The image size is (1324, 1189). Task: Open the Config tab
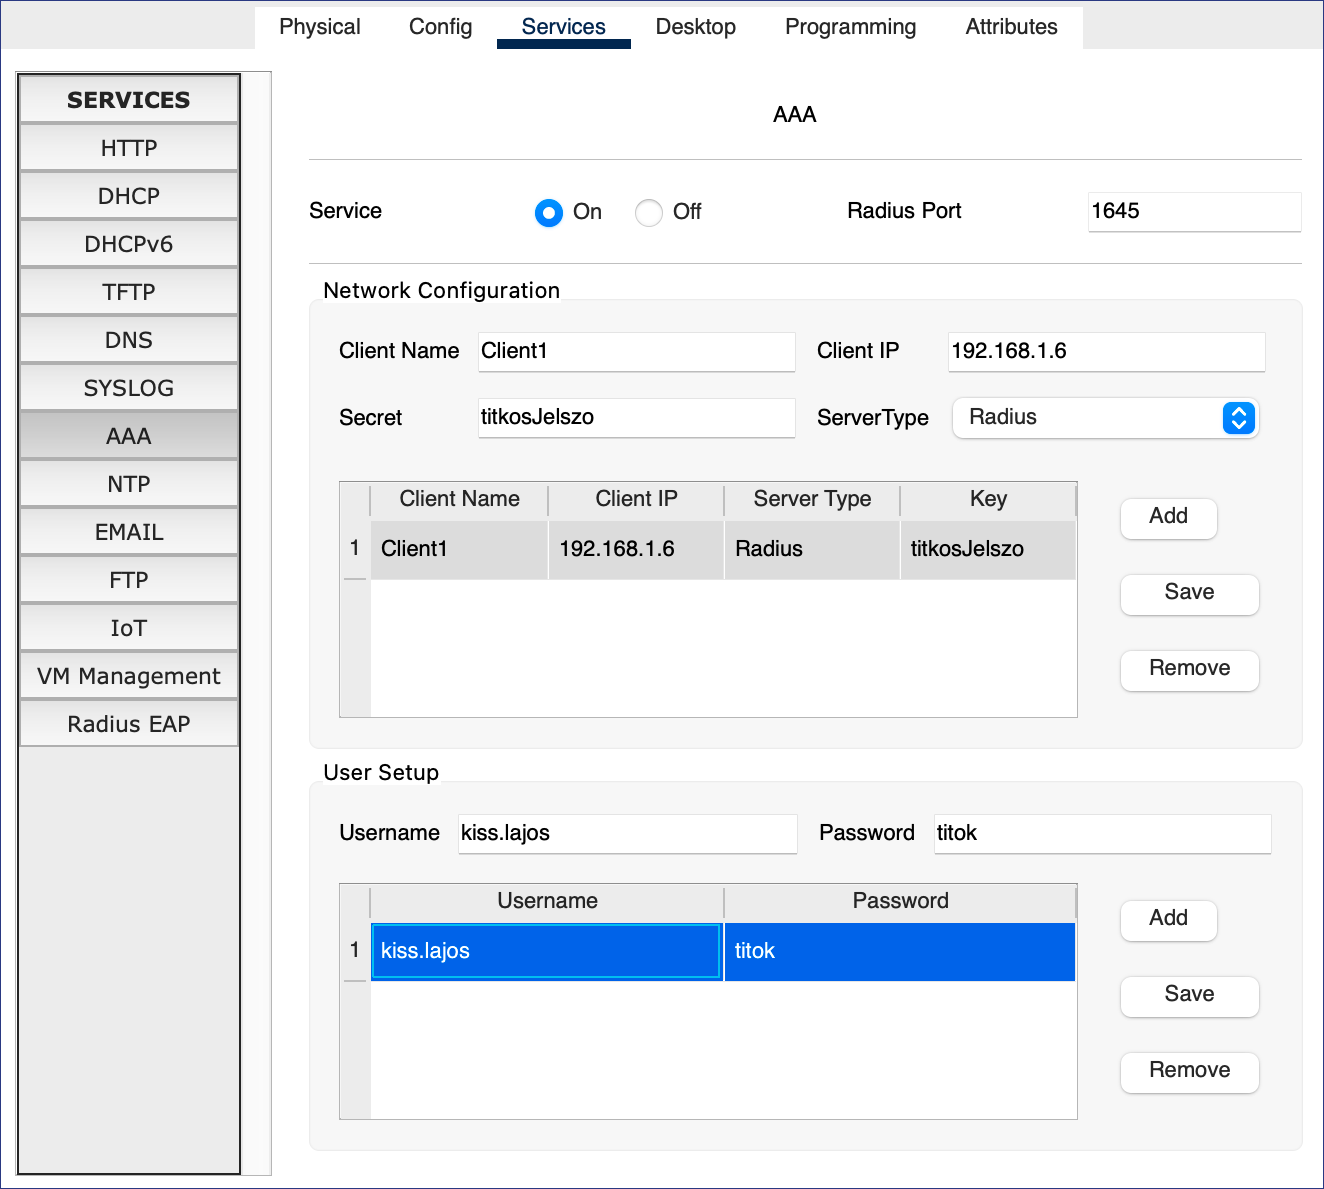[441, 27]
